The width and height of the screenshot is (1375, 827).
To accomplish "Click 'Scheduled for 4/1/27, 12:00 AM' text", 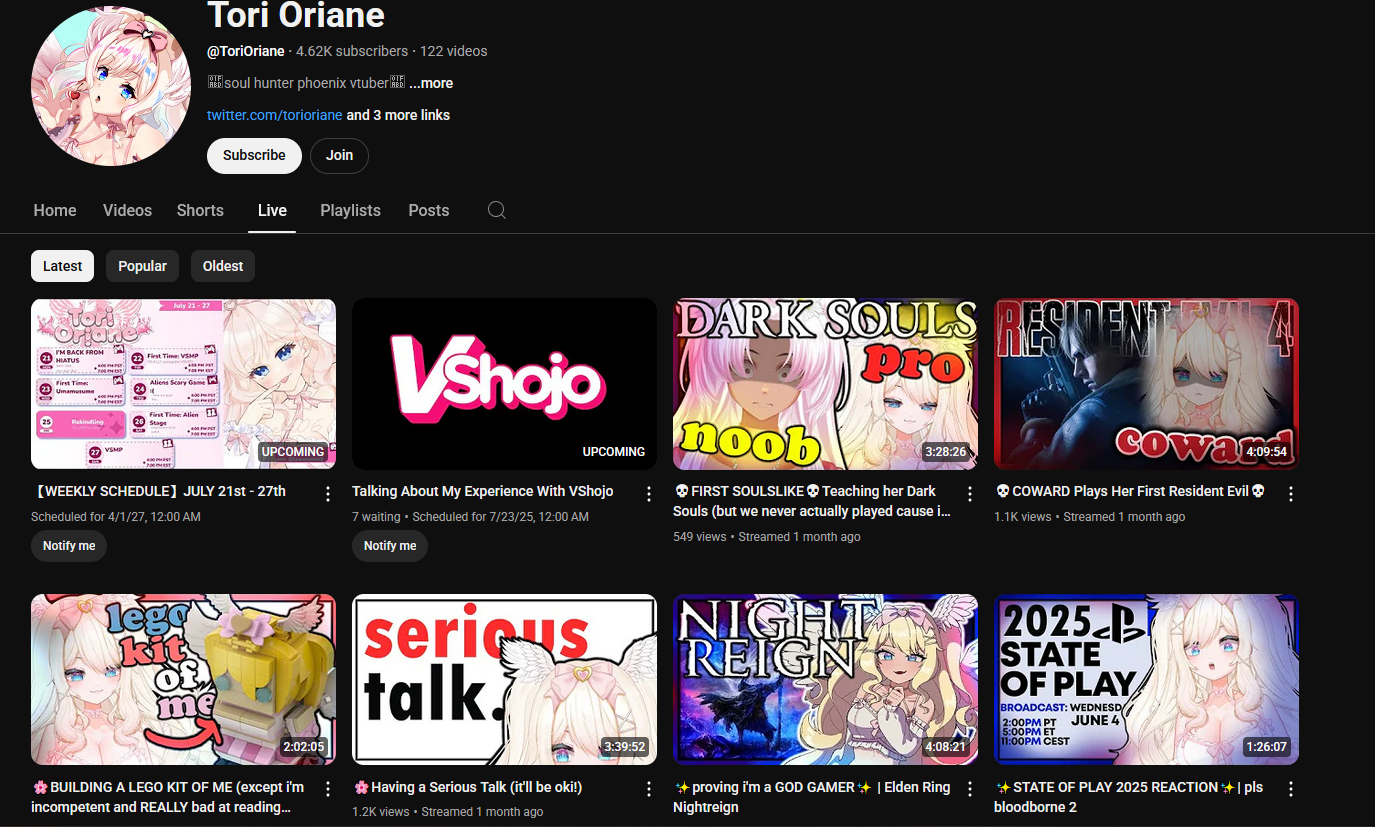I will 116,517.
